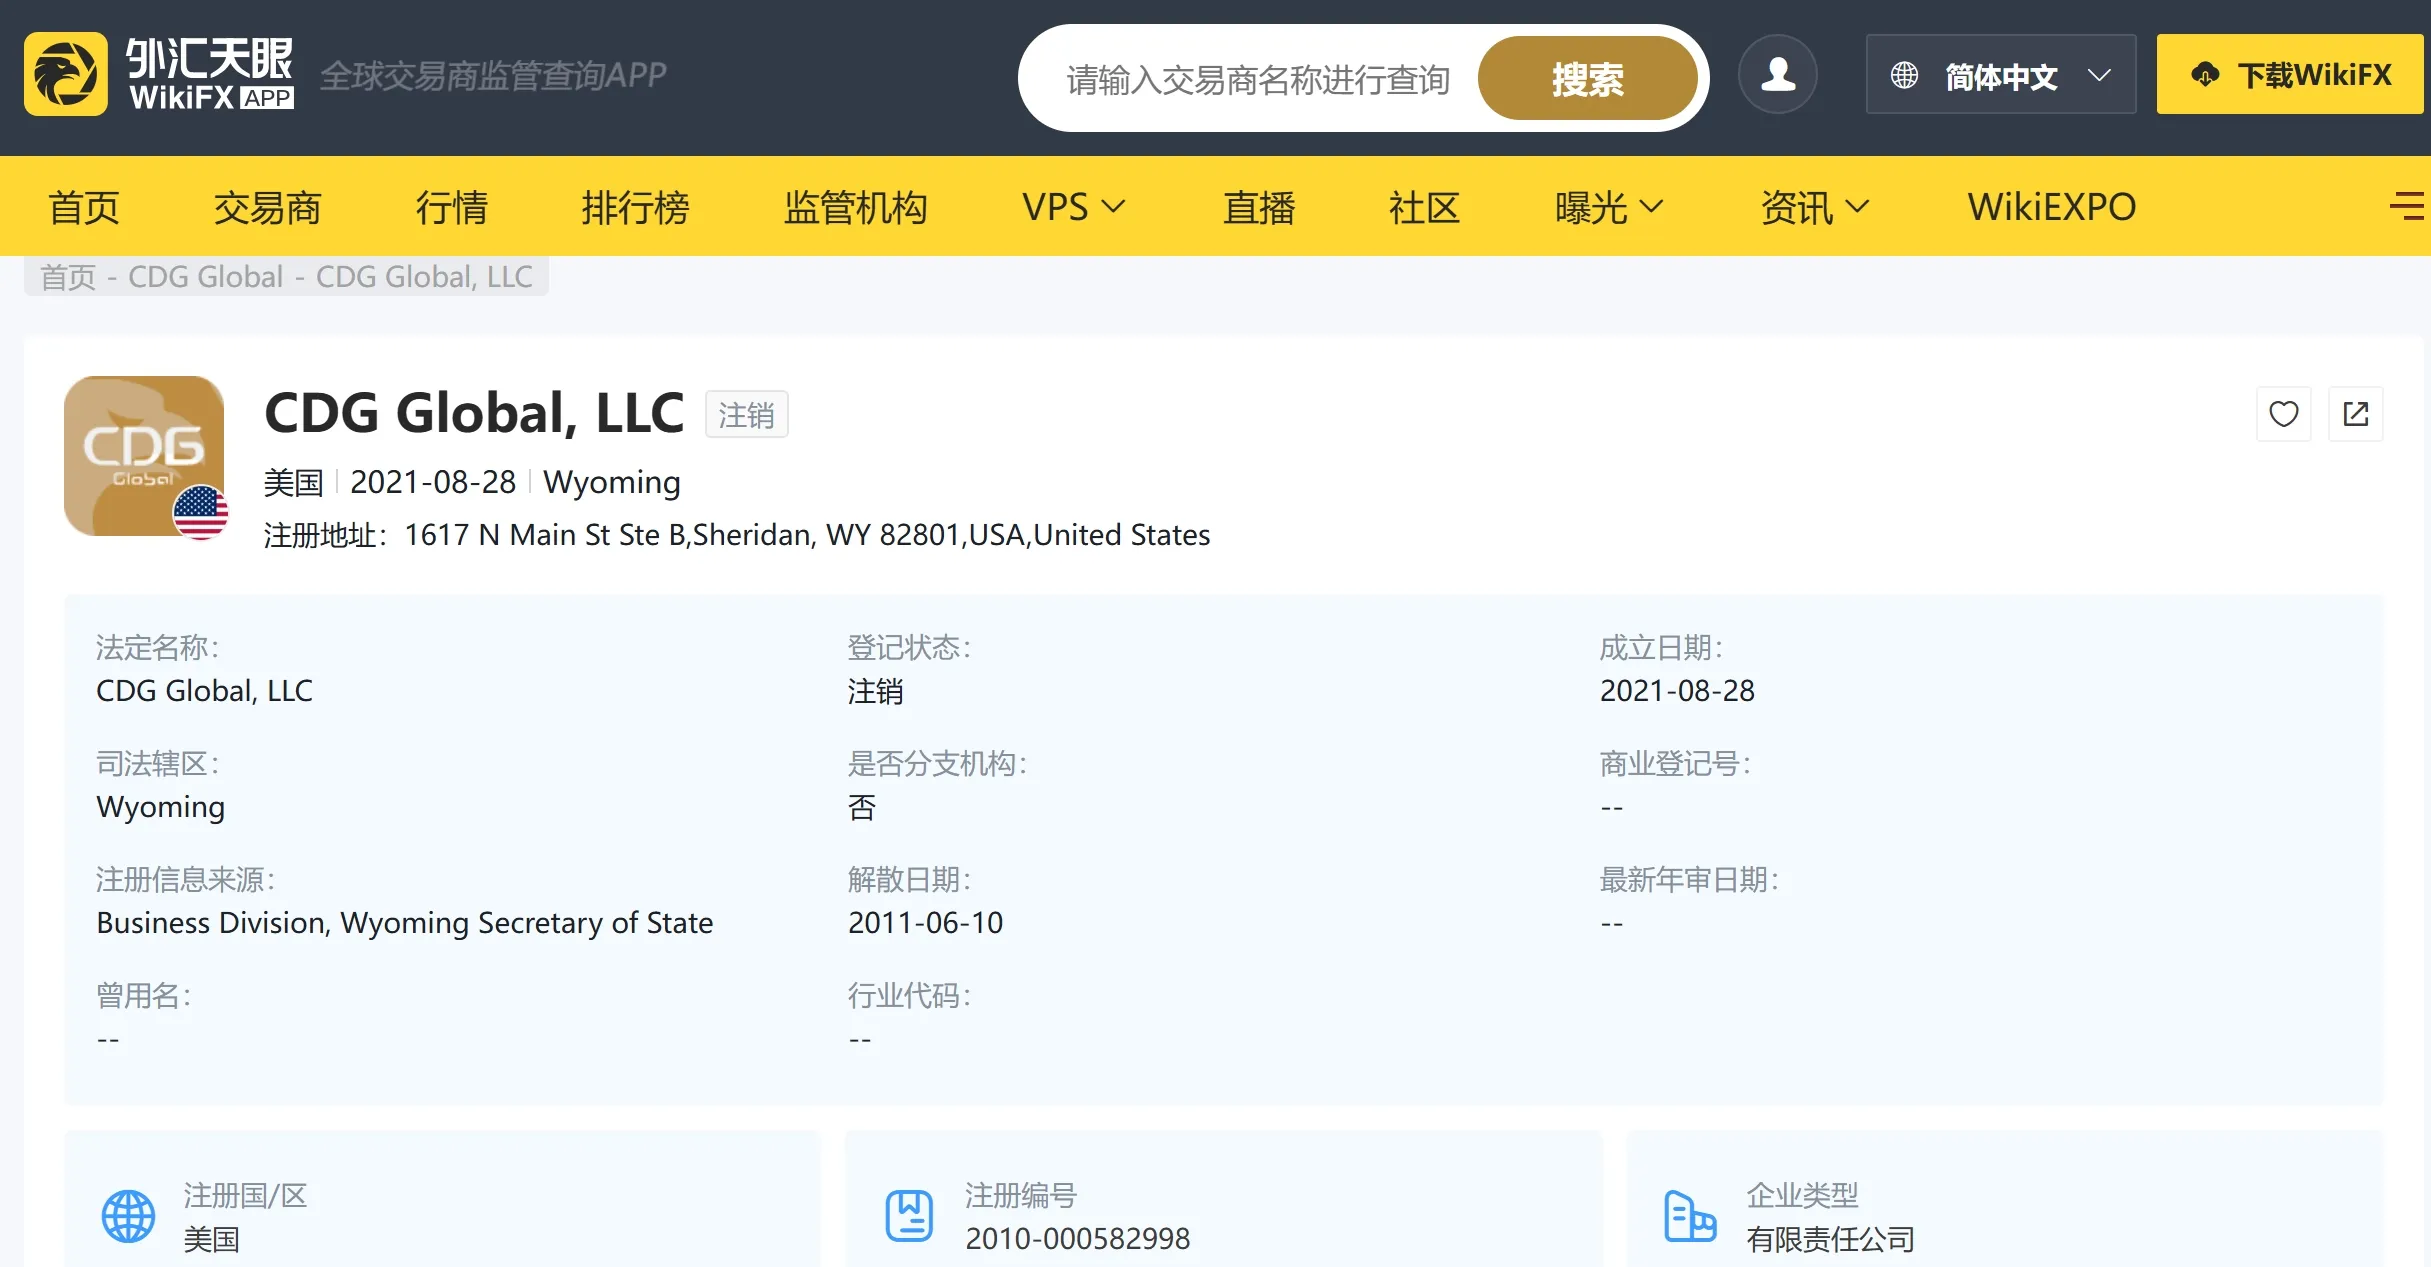Click the 下载WikiFX download button

[2290, 75]
